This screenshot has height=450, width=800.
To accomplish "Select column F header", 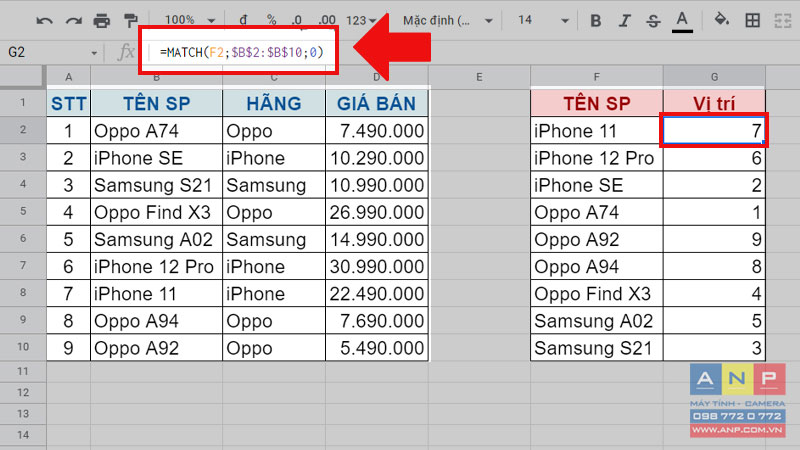I will [596, 77].
